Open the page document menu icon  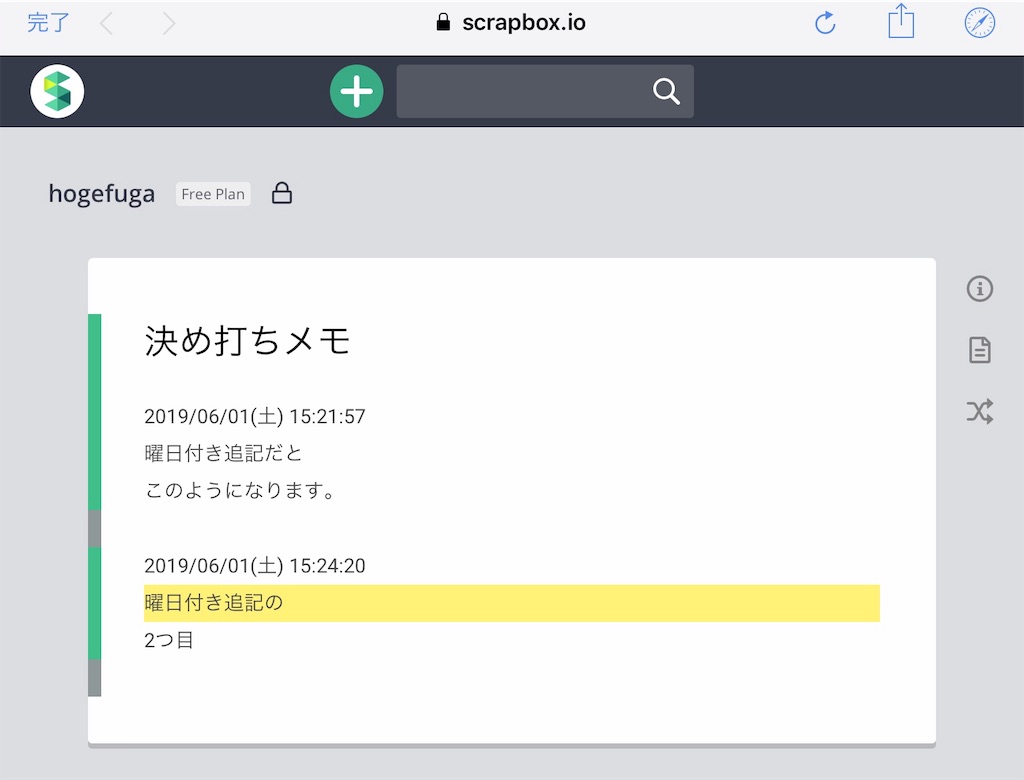coord(980,350)
